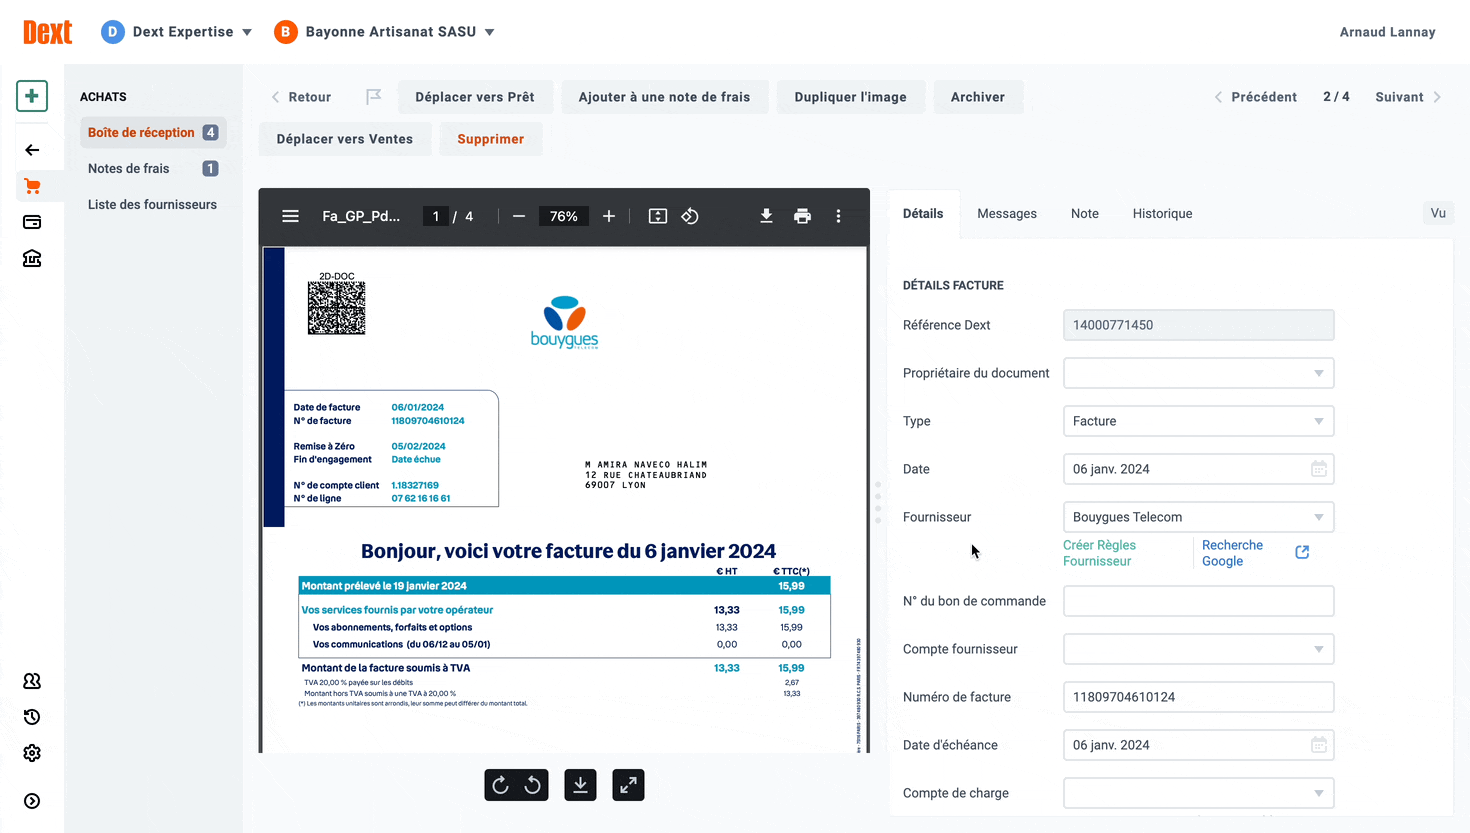Expand the Compte fournisseur dropdown
This screenshot has width=1470, height=833.
pyautogui.click(x=1198, y=649)
